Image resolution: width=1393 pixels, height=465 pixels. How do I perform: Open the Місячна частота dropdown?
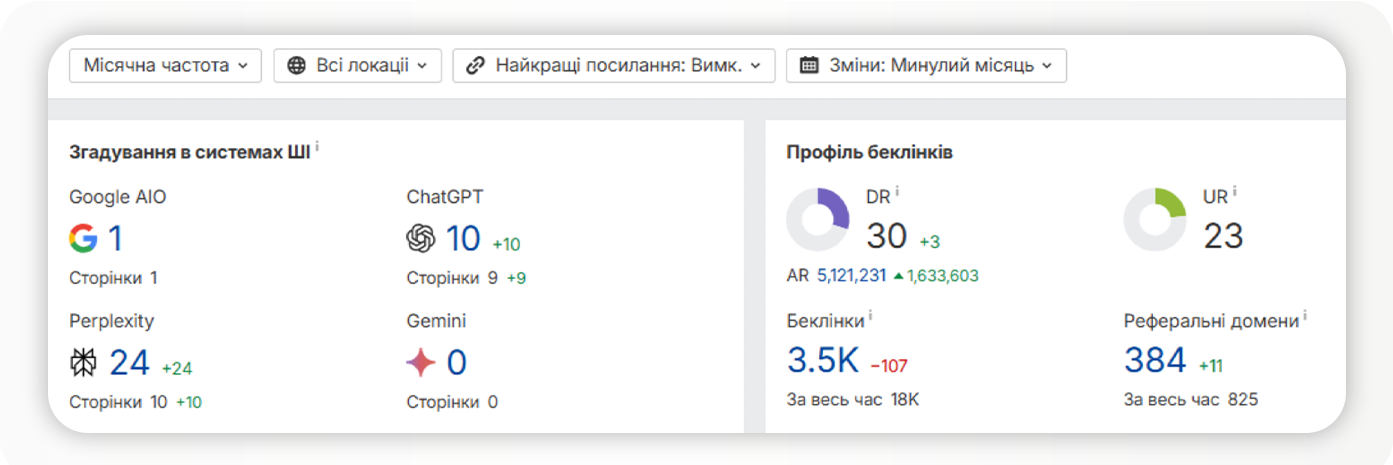tap(165, 66)
